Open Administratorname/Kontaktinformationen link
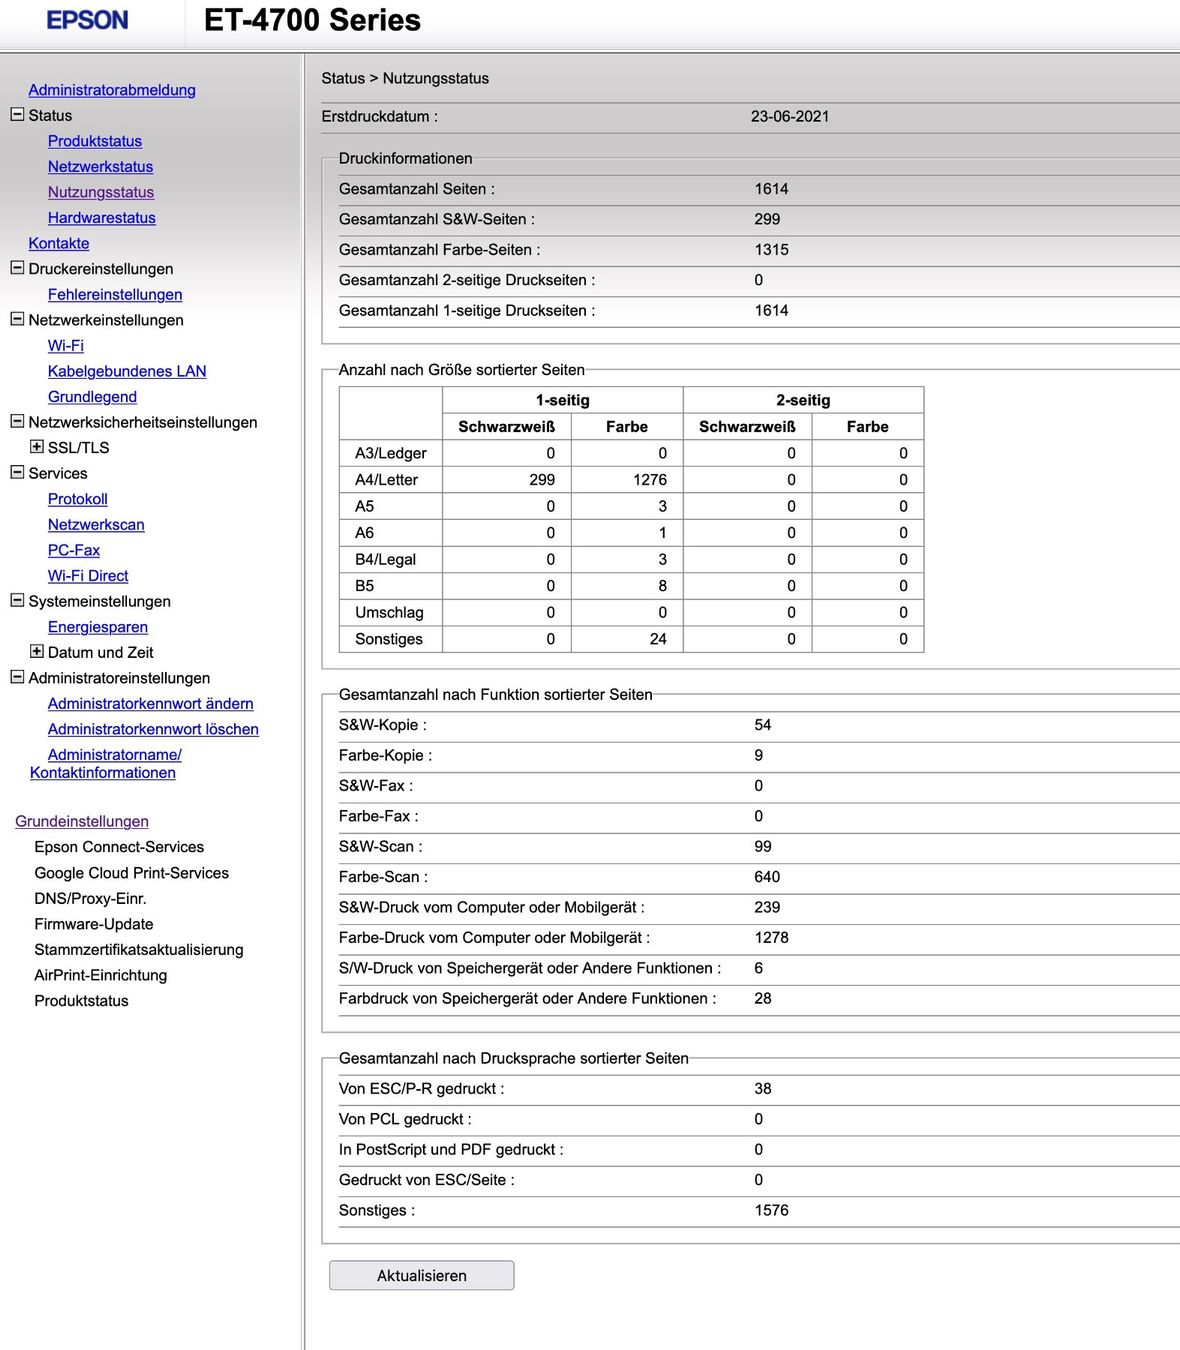The width and height of the screenshot is (1180, 1350). tap(106, 764)
